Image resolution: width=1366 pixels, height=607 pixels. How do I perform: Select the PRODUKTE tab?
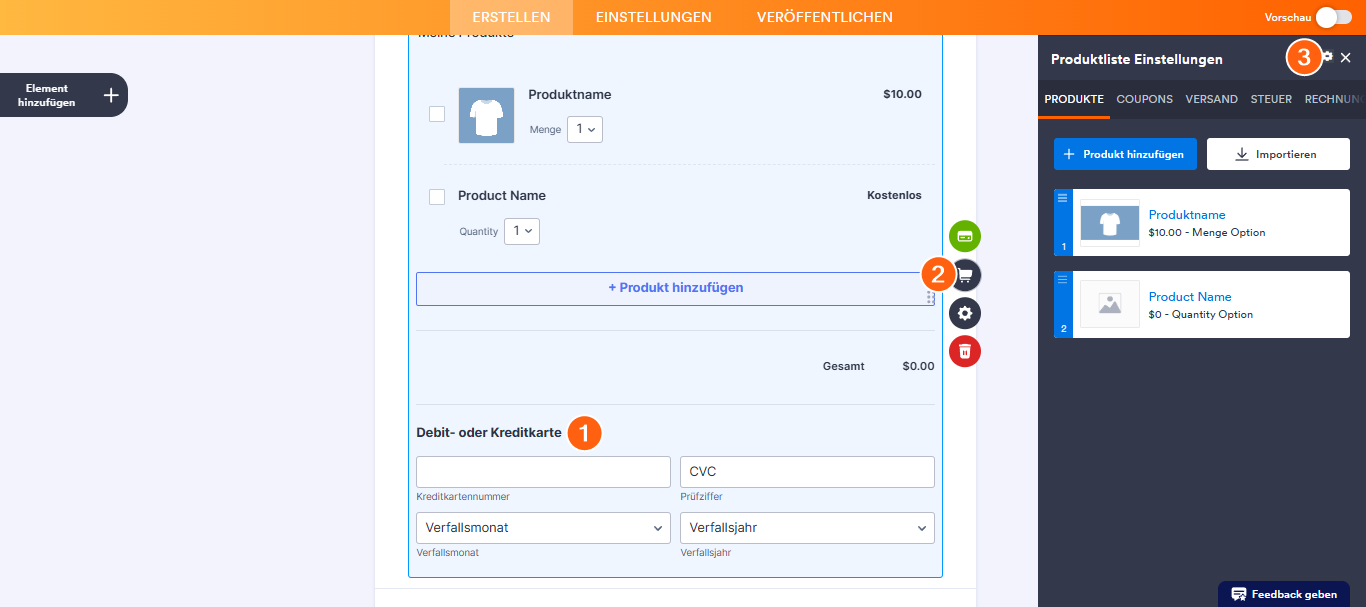click(x=1074, y=99)
